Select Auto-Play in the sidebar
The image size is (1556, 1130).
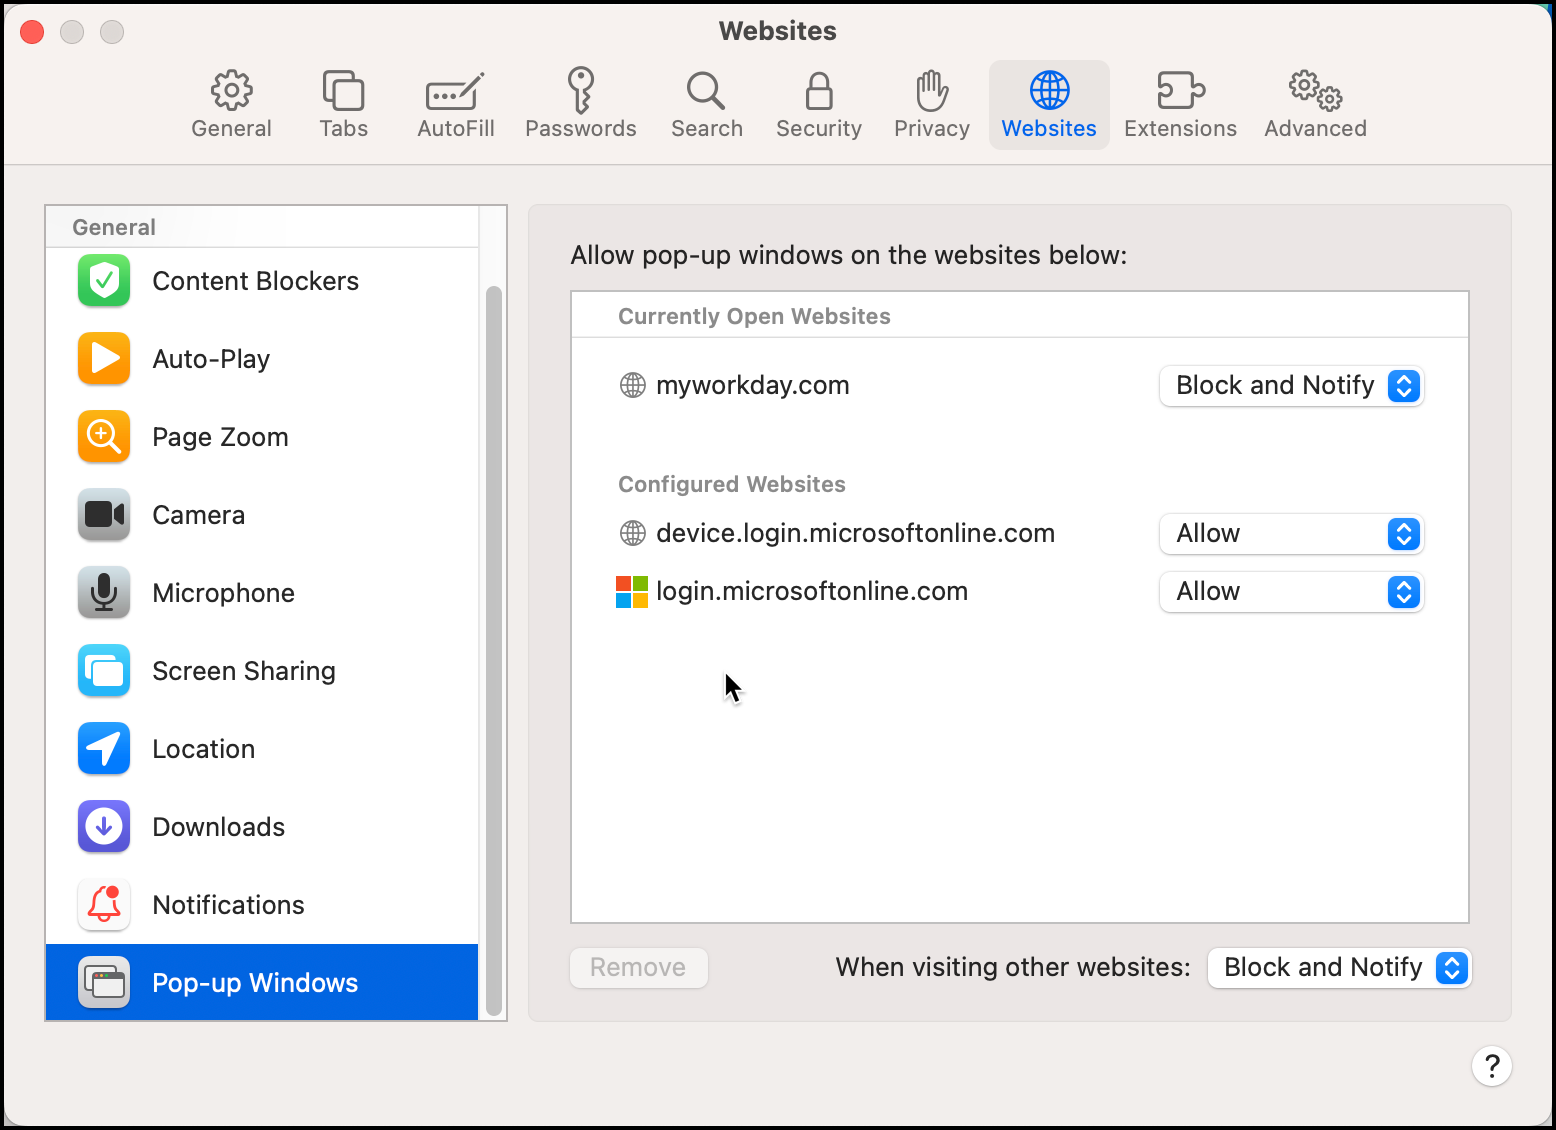[211, 359]
